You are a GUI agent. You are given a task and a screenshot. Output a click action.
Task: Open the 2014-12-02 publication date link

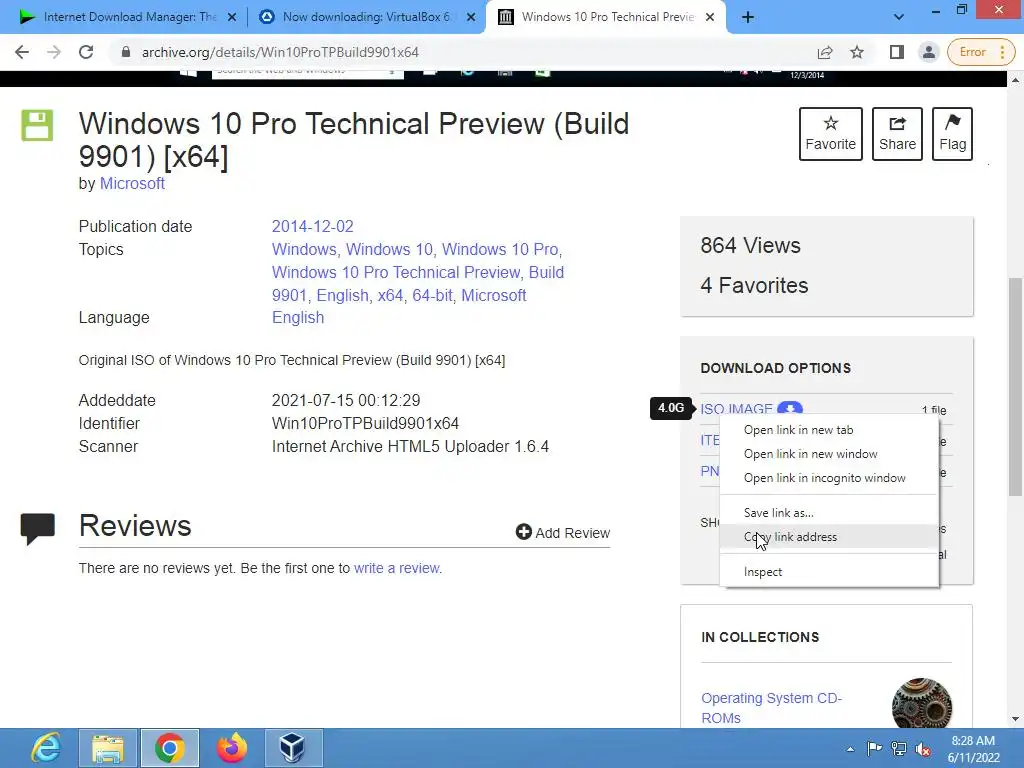click(313, 227)
